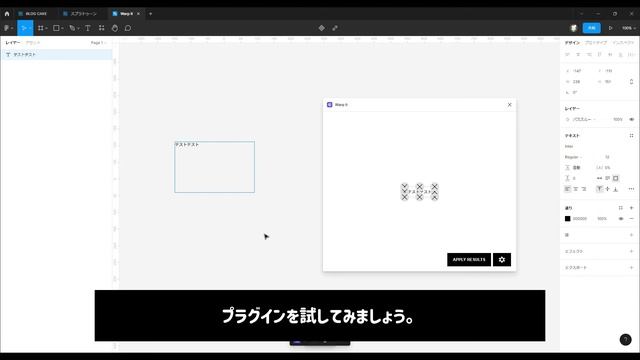Click the bottom-right warp handle in plugin

(434, 198)
